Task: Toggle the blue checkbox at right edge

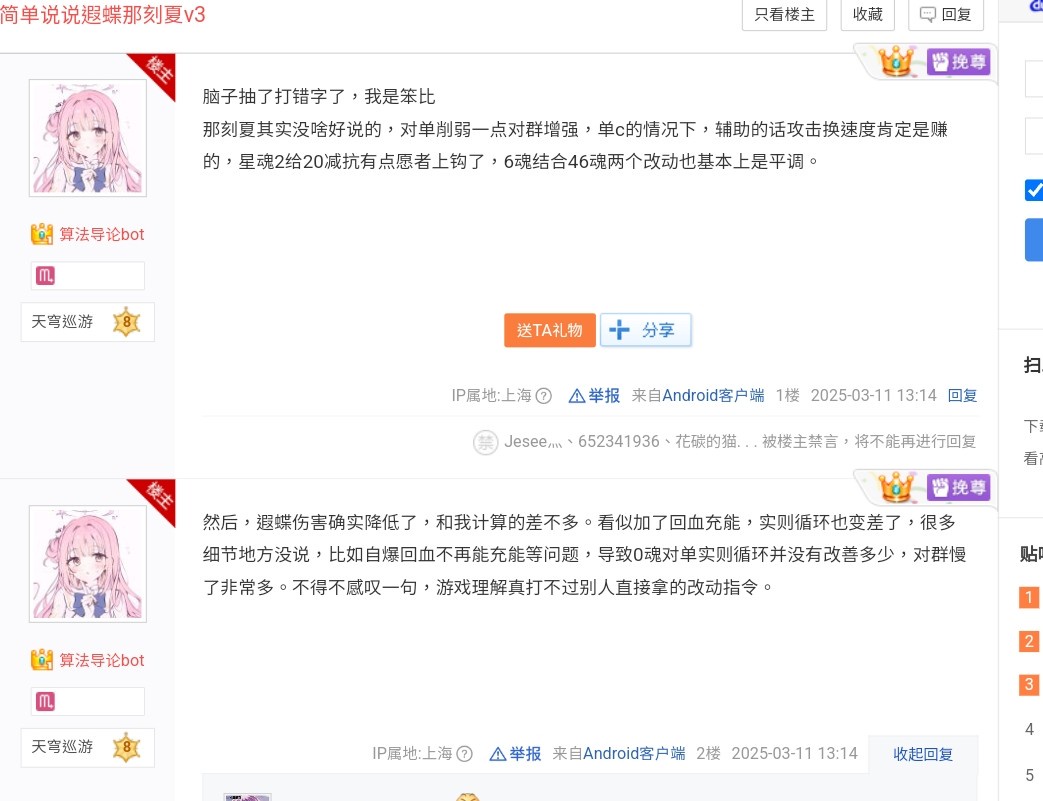Action: [x=1034, y=190]
